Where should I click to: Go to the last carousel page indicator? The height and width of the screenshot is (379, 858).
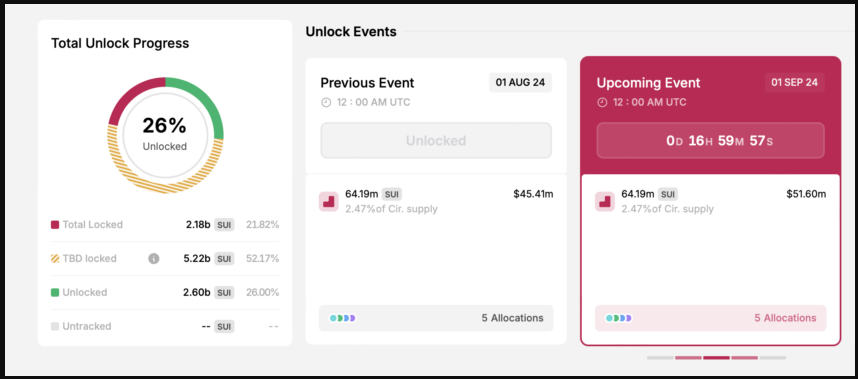[x=773, y=358]
